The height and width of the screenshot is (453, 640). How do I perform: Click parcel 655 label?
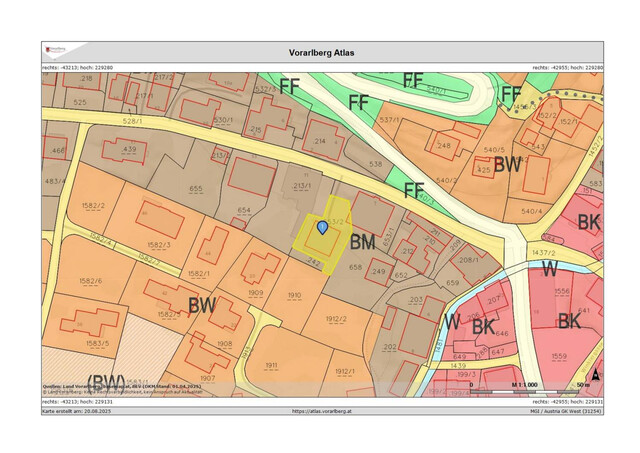pos(196,188)
